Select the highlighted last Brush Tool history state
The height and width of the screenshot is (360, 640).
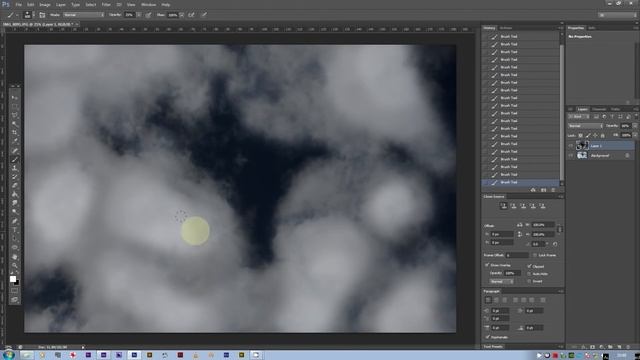point(520,182)
